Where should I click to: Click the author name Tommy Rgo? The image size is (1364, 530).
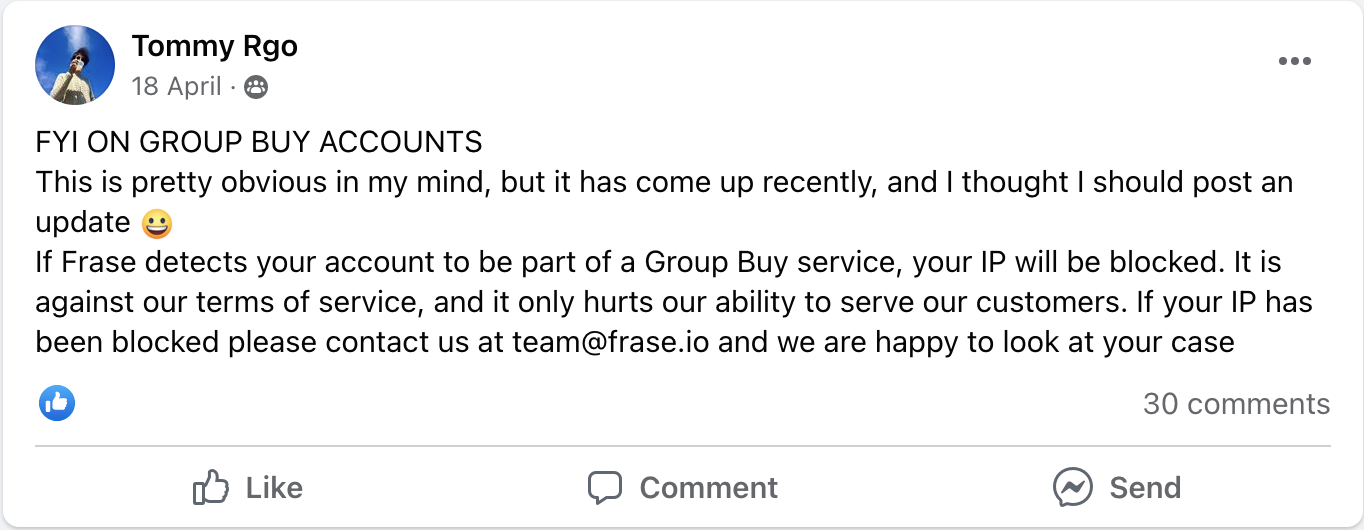pyautogui.click(x=214, y=46)
